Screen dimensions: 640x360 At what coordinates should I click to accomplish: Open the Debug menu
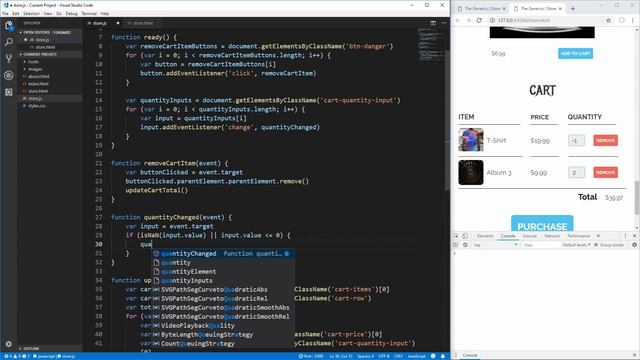[71, 13]
